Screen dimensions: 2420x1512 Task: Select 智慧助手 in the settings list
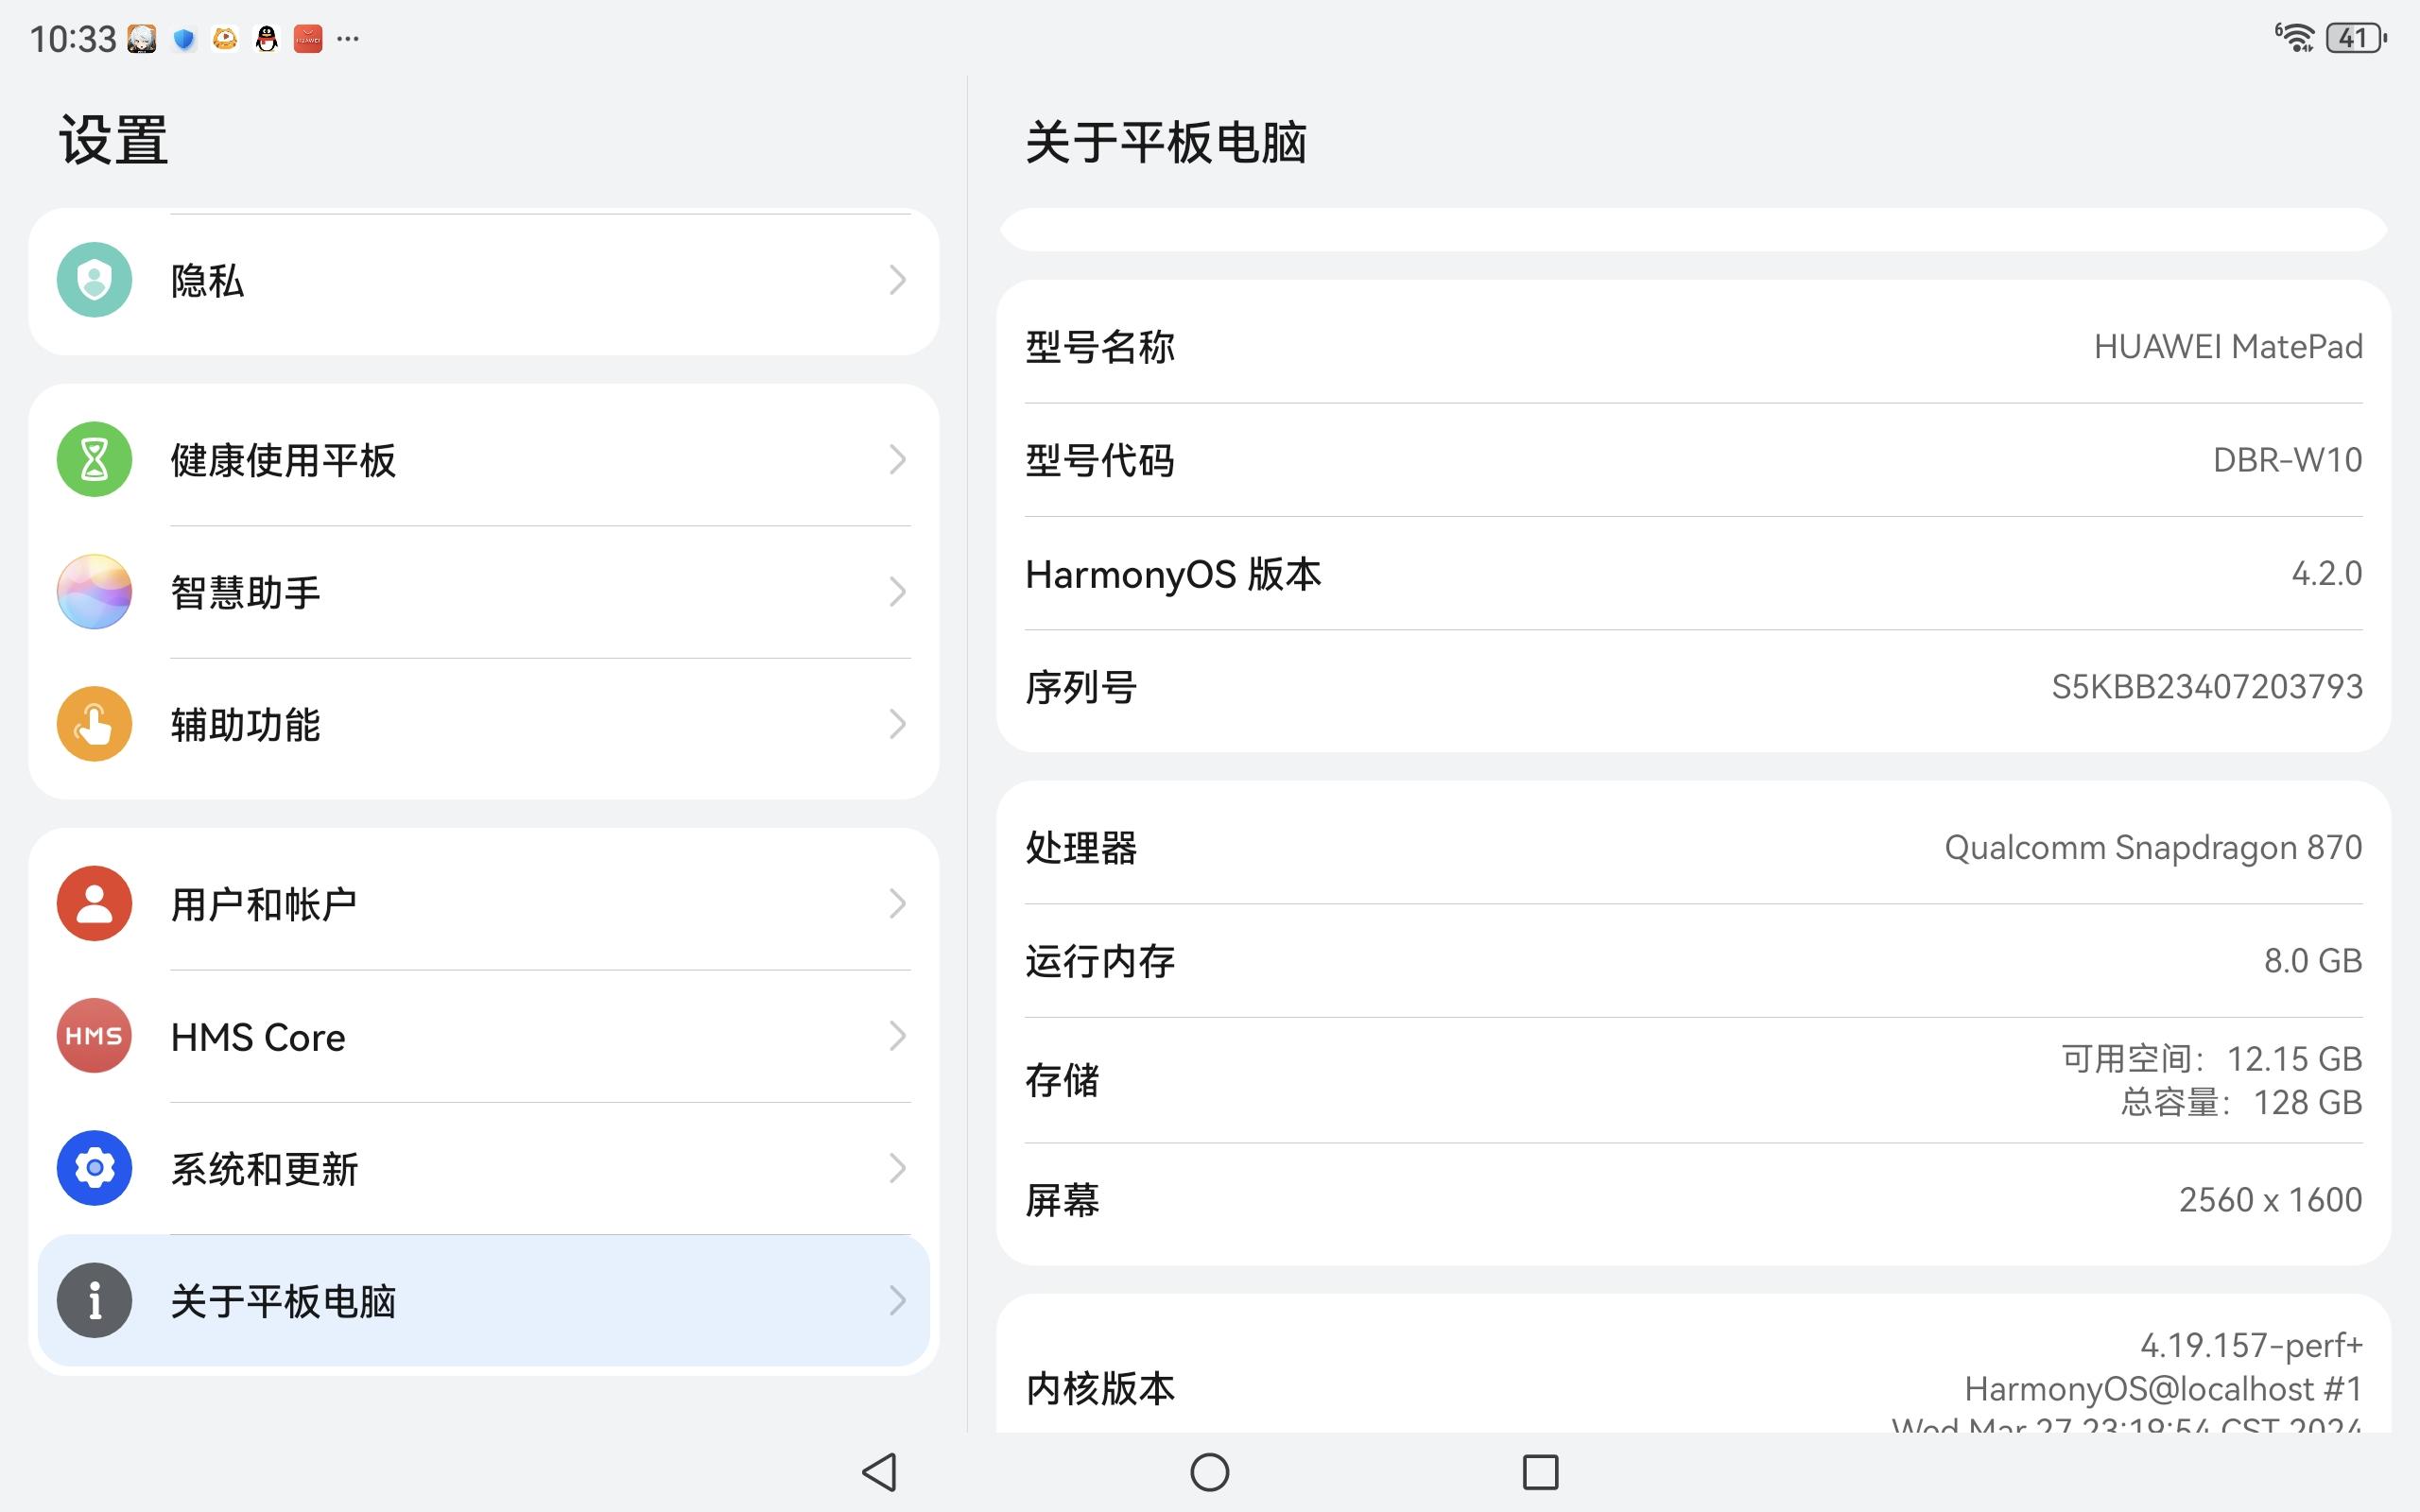click(x=484, y=592)
